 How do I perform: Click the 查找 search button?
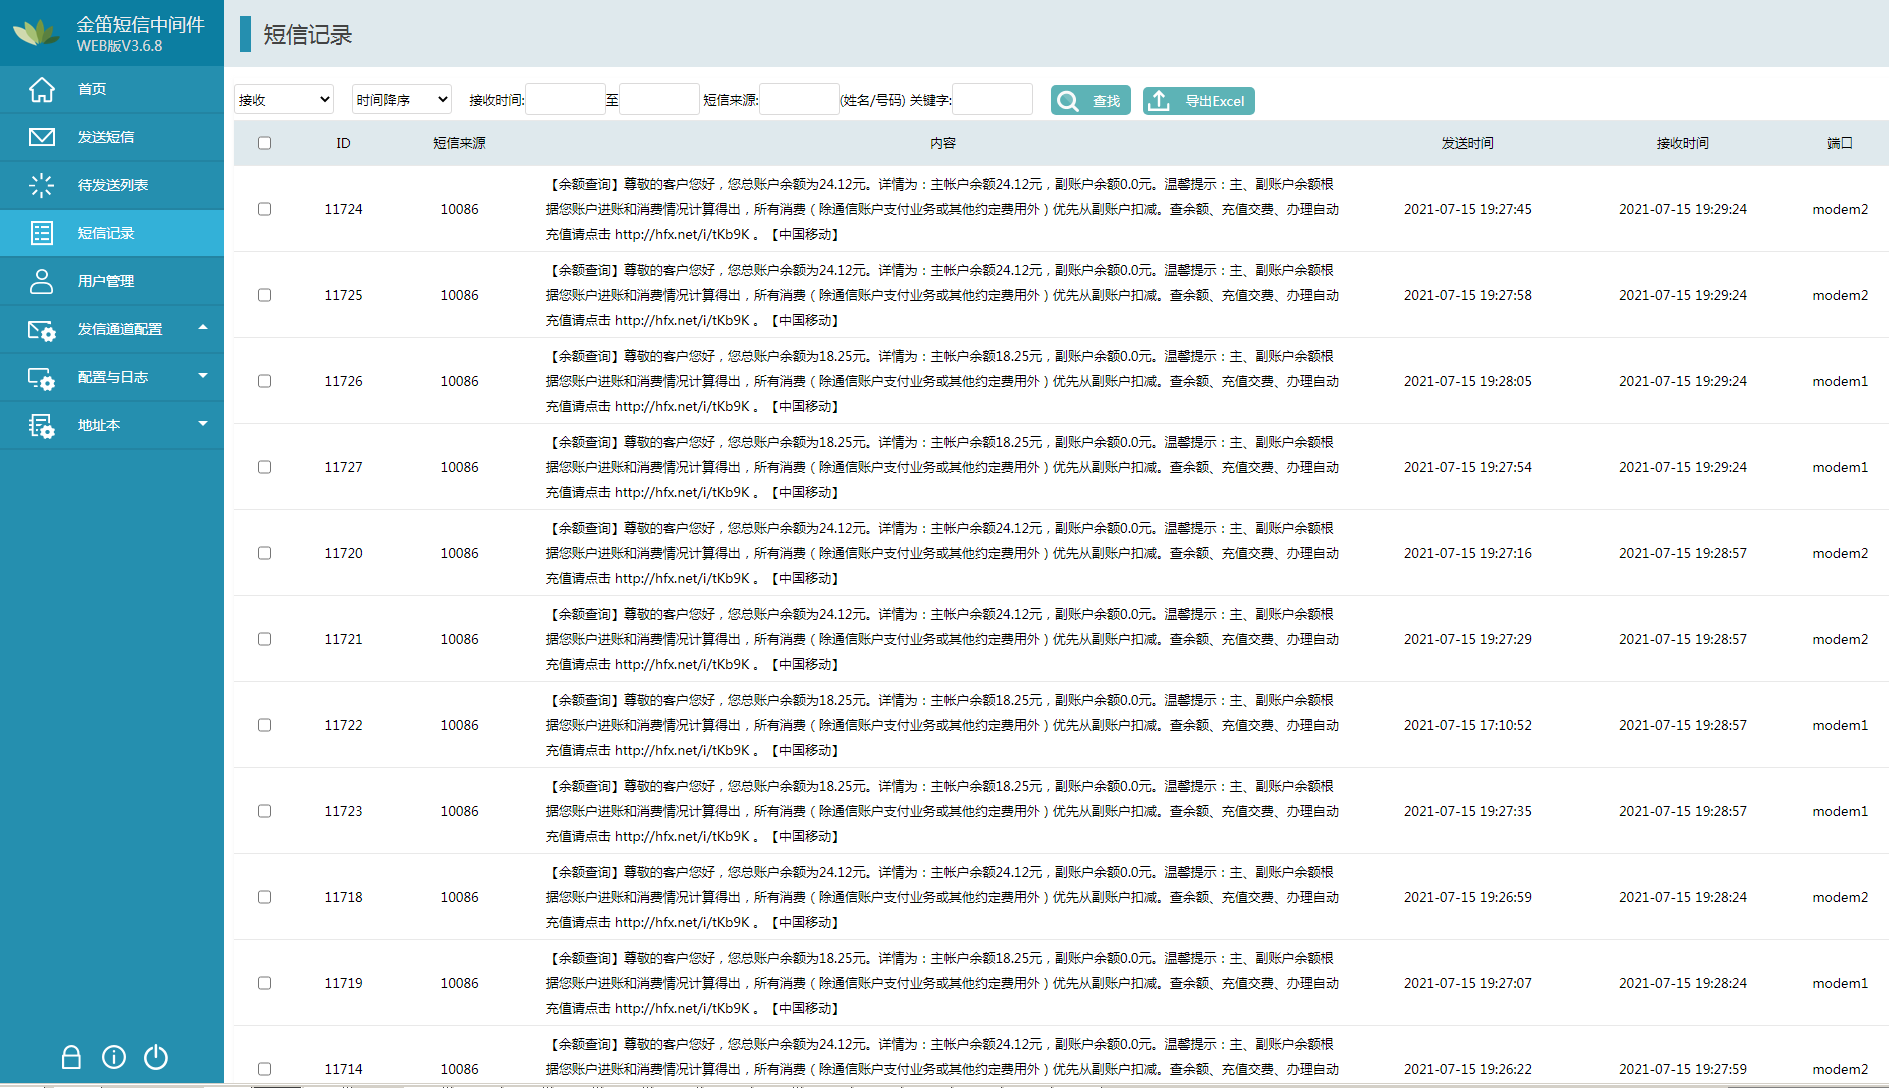tap(1090, 101)
